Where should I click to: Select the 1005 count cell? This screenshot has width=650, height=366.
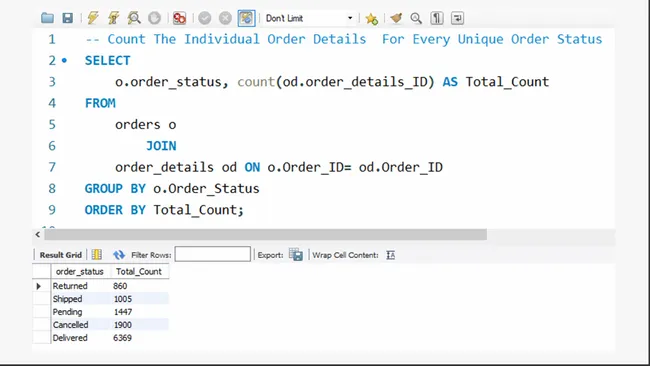(139, 299)
